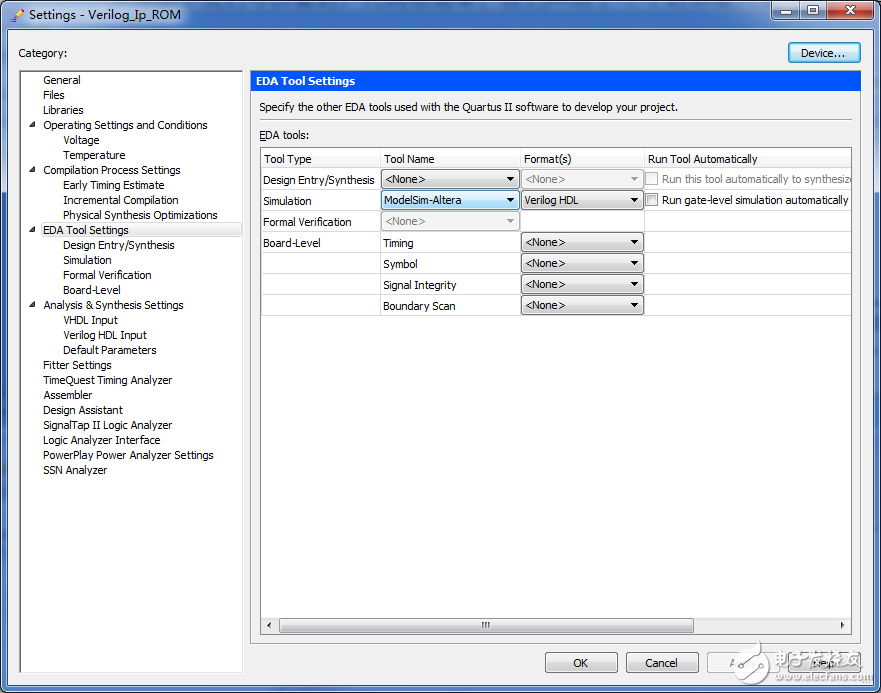Select Design Assistant category
Screen dimensions: 881x693
click(x=83, y=410)
